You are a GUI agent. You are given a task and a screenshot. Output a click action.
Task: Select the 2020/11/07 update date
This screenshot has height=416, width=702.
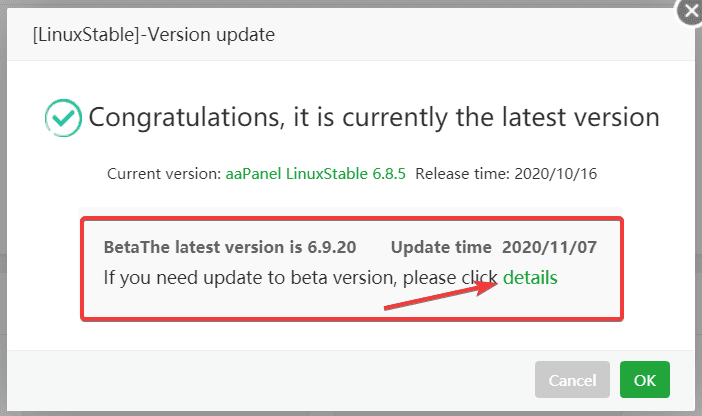click(549, 247)
